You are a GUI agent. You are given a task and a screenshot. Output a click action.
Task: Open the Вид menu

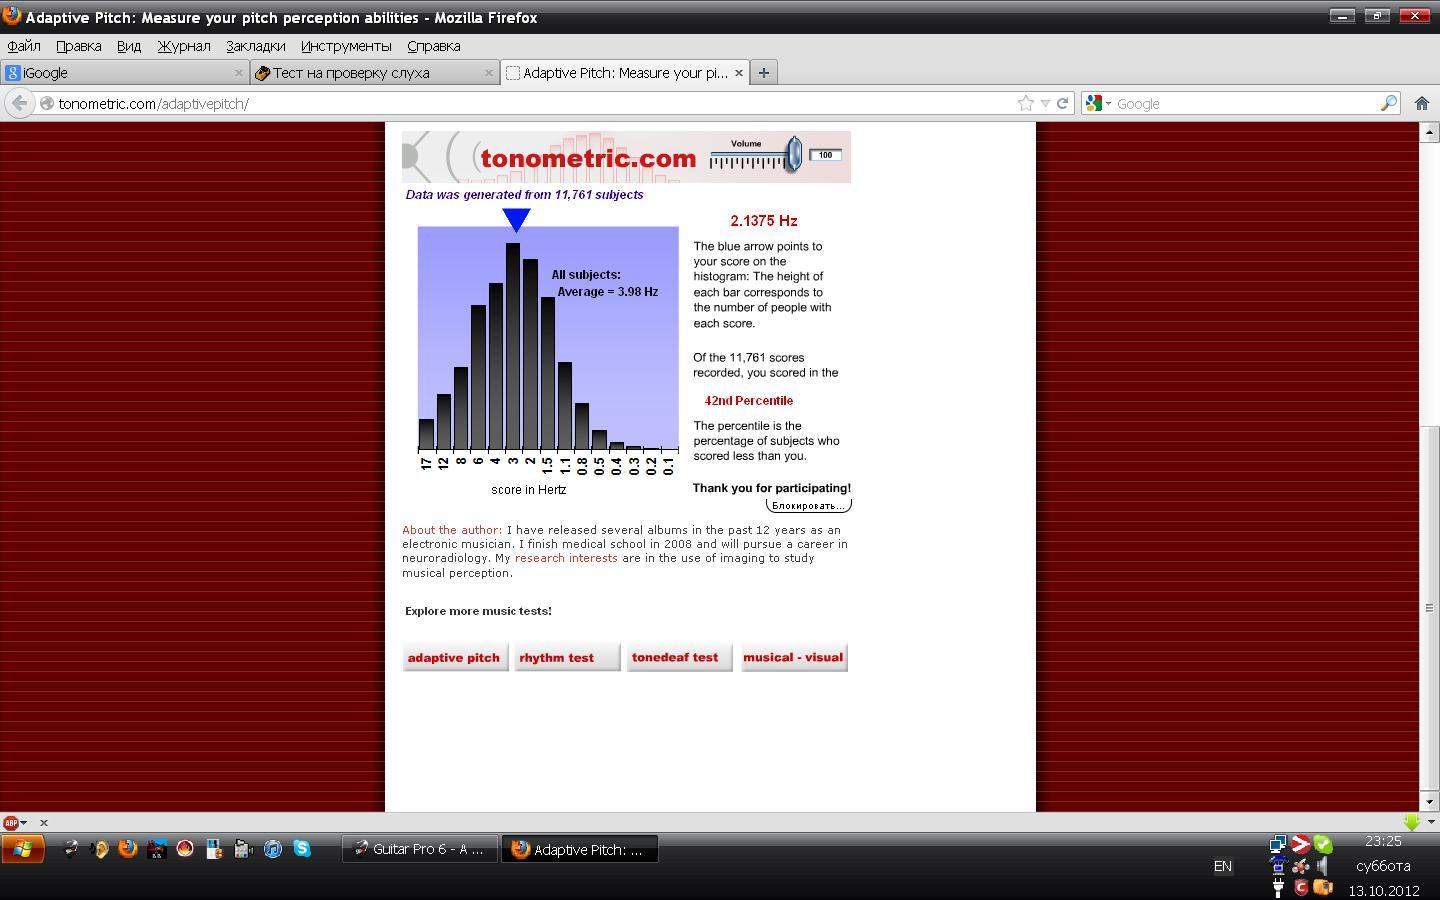point(129,46)
